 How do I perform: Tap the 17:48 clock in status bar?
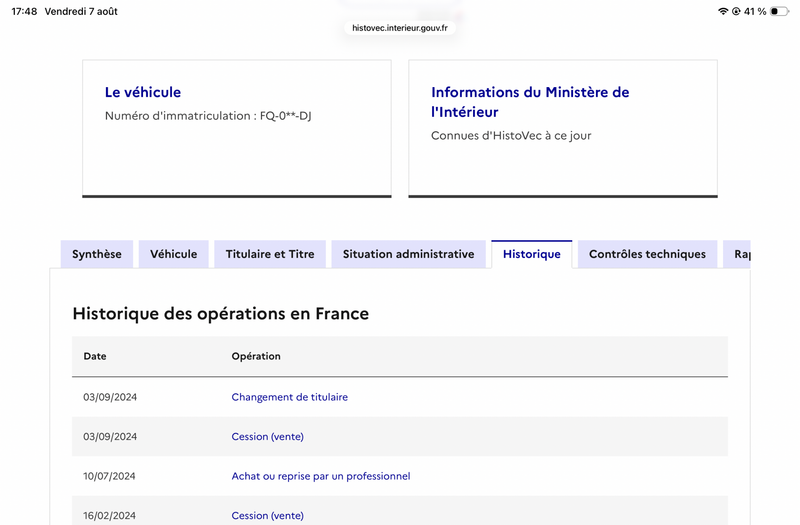[24, 11]
